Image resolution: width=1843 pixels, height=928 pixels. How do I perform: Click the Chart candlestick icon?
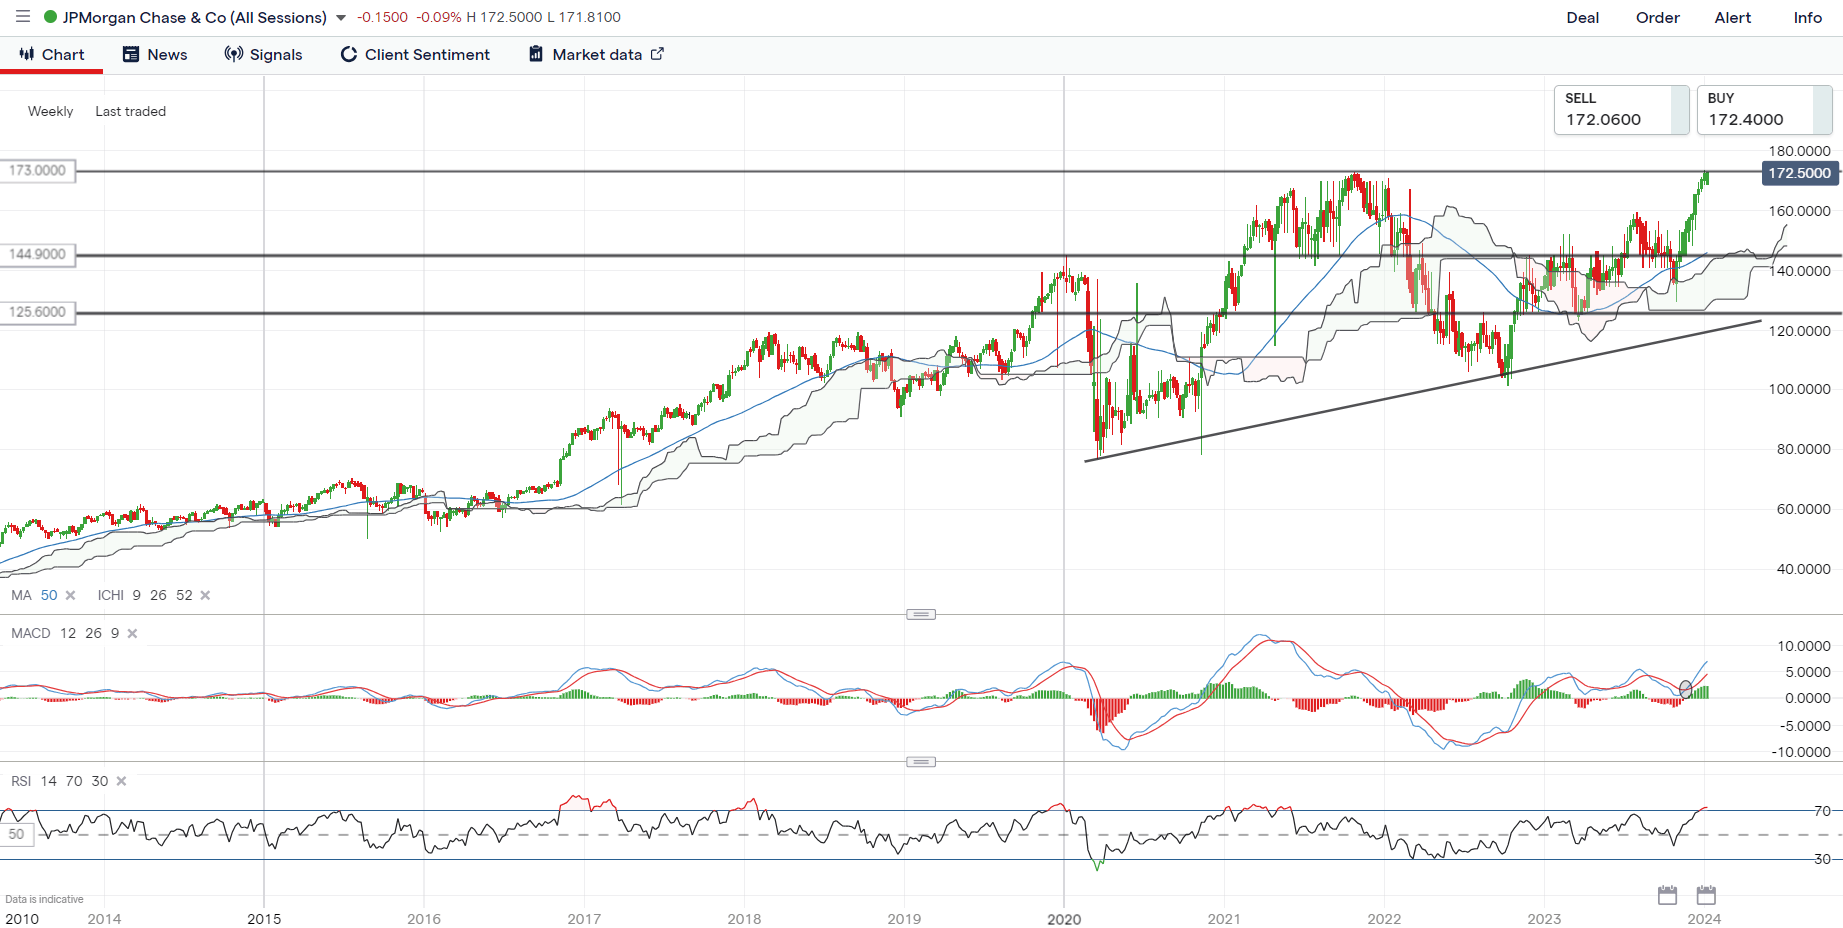pyautogui.click(x=27, y=54)
